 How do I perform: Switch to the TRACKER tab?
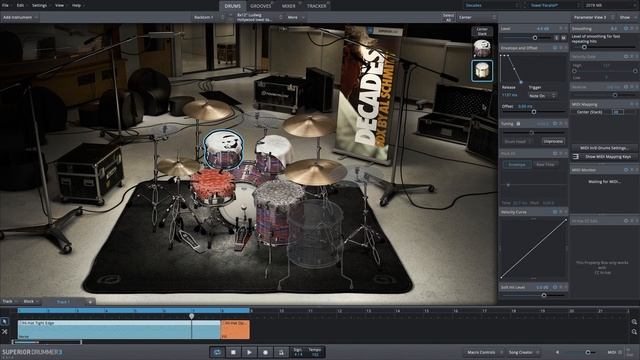click(x=317, y=6)
